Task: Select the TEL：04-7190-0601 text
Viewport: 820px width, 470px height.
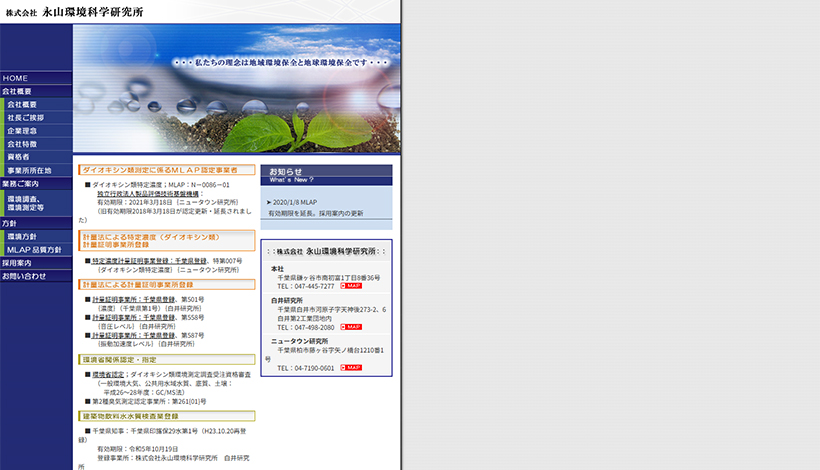Action: click(305, 368)
